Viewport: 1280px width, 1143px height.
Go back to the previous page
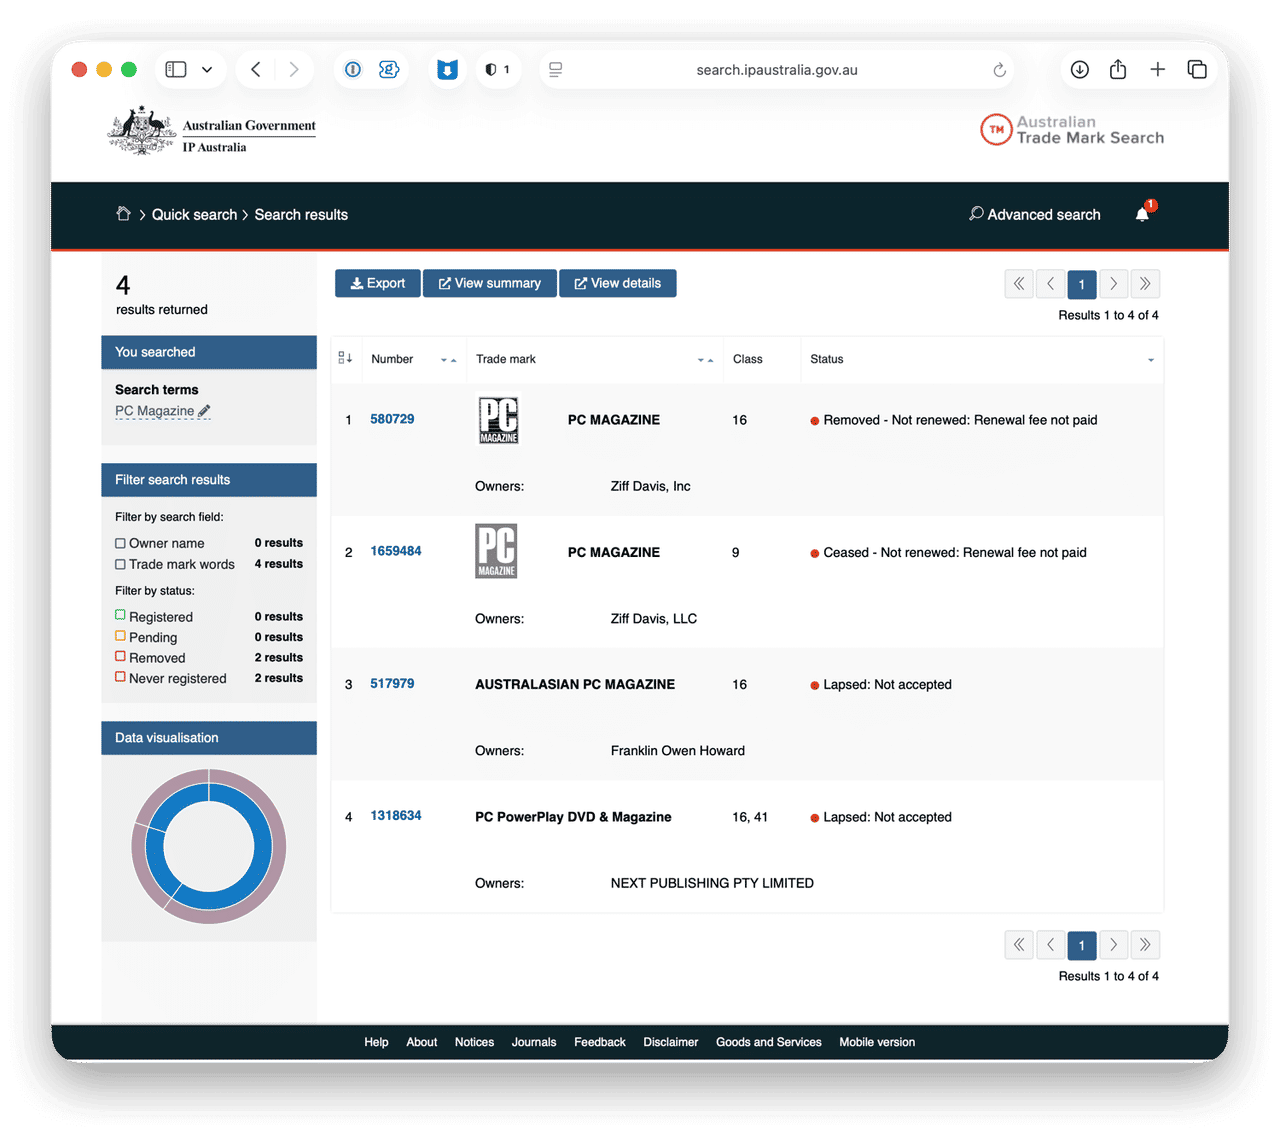click(256, 69)
